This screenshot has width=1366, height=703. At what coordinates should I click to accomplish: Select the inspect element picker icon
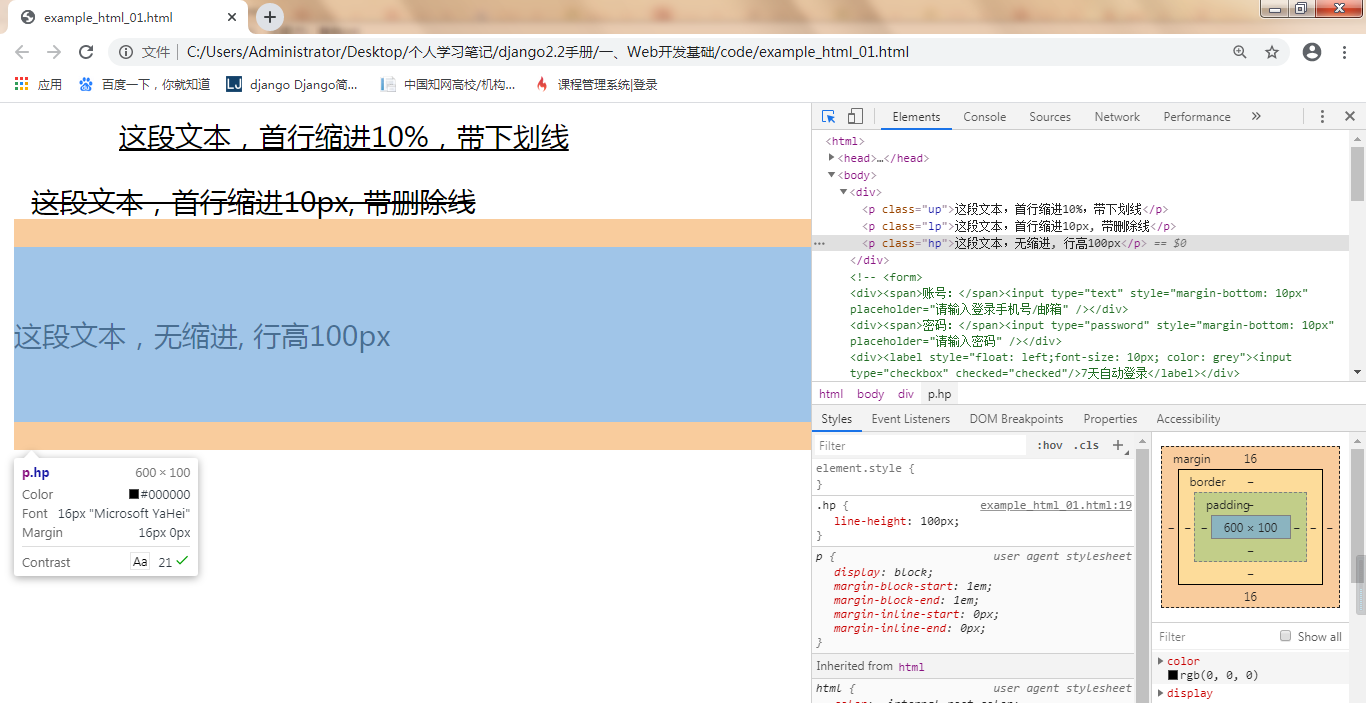tap(829, 116)
